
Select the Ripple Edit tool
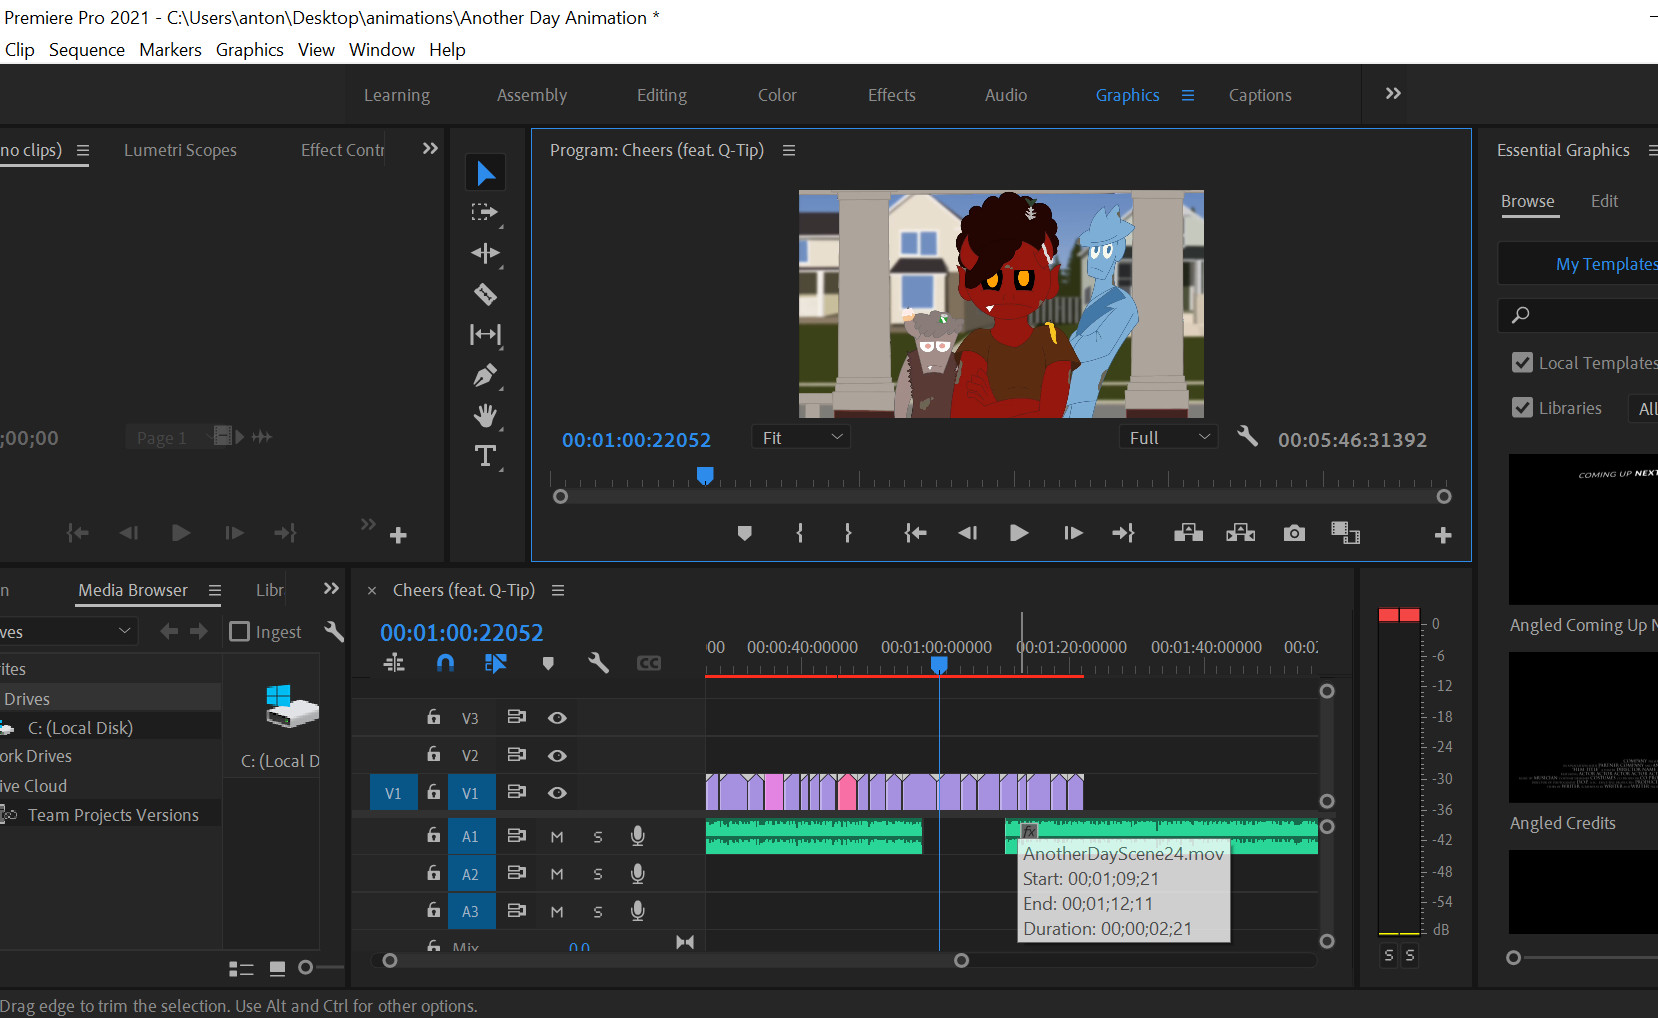click(485, 253)
